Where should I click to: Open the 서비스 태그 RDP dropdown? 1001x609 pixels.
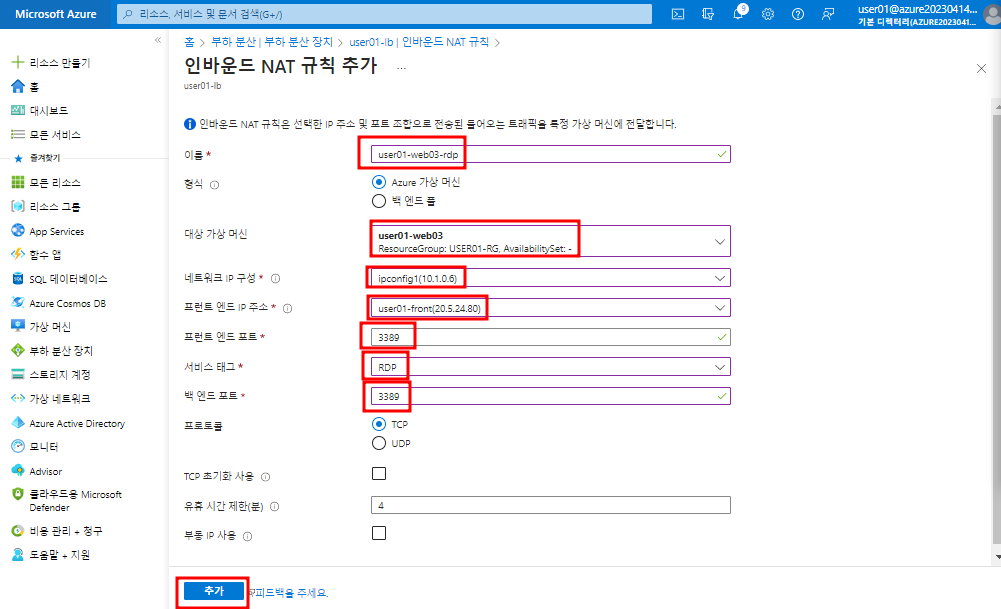pos(550,367)
